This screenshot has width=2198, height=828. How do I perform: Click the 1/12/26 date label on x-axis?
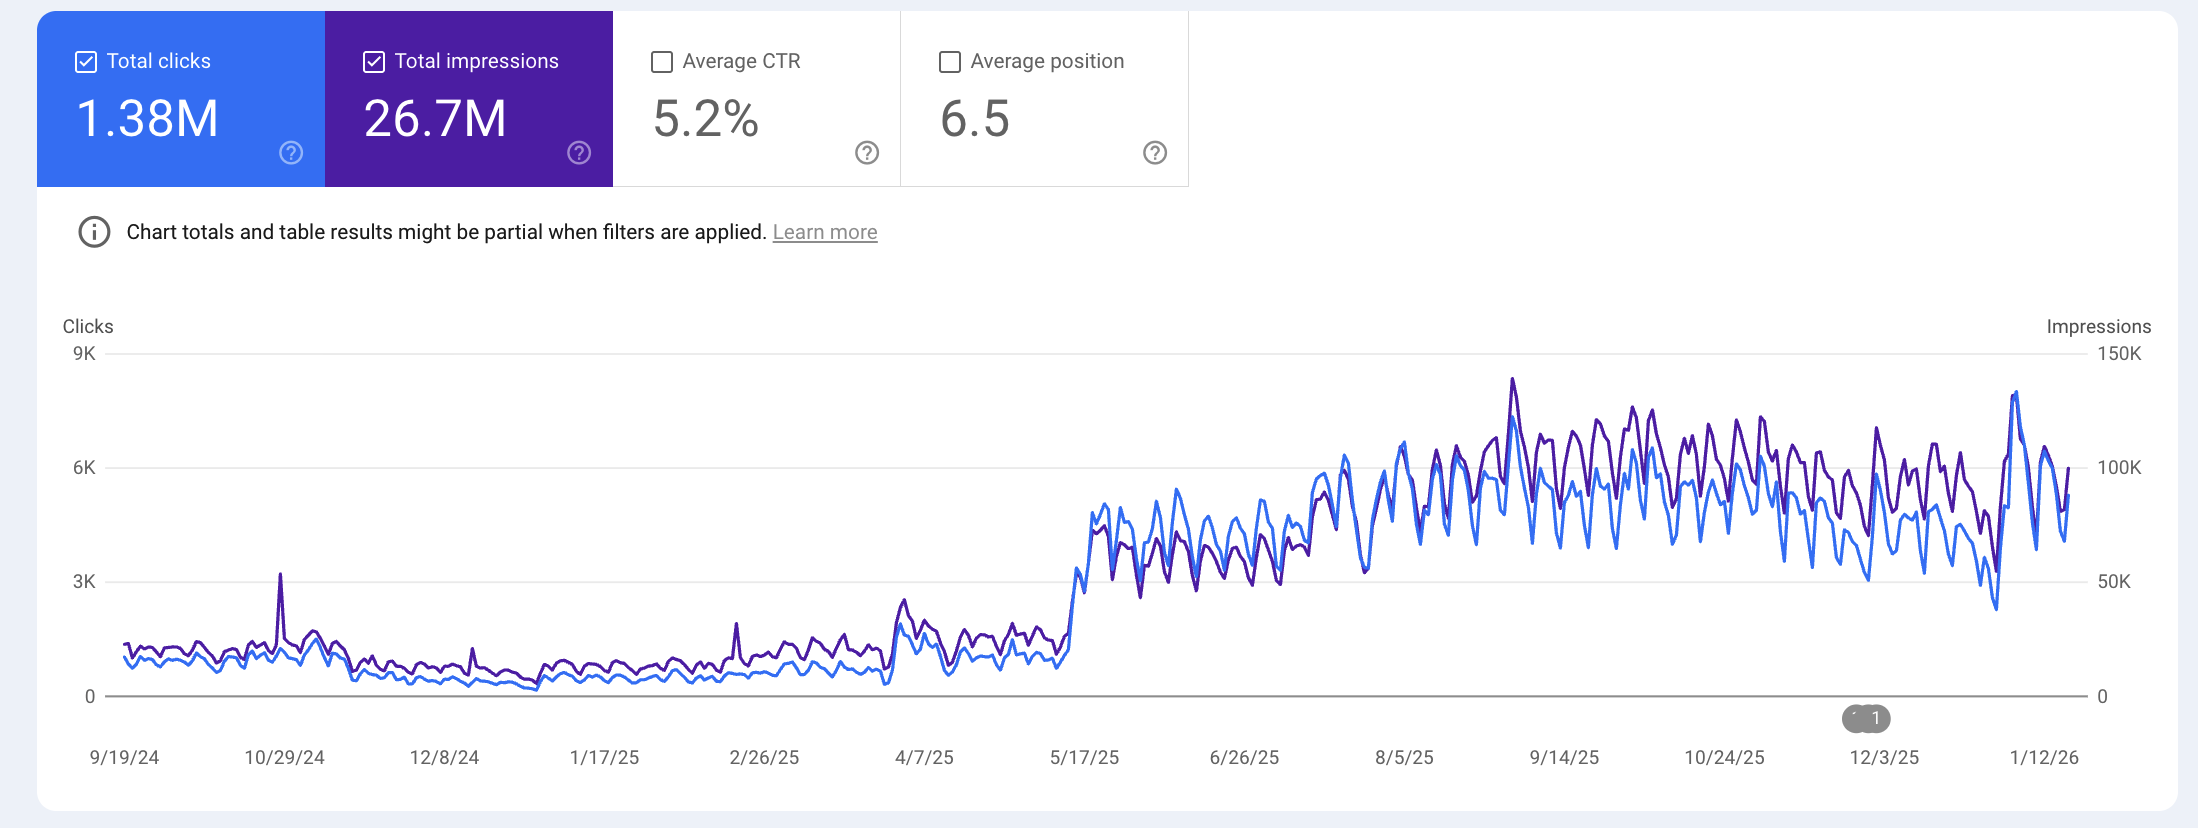(2043, 757)
